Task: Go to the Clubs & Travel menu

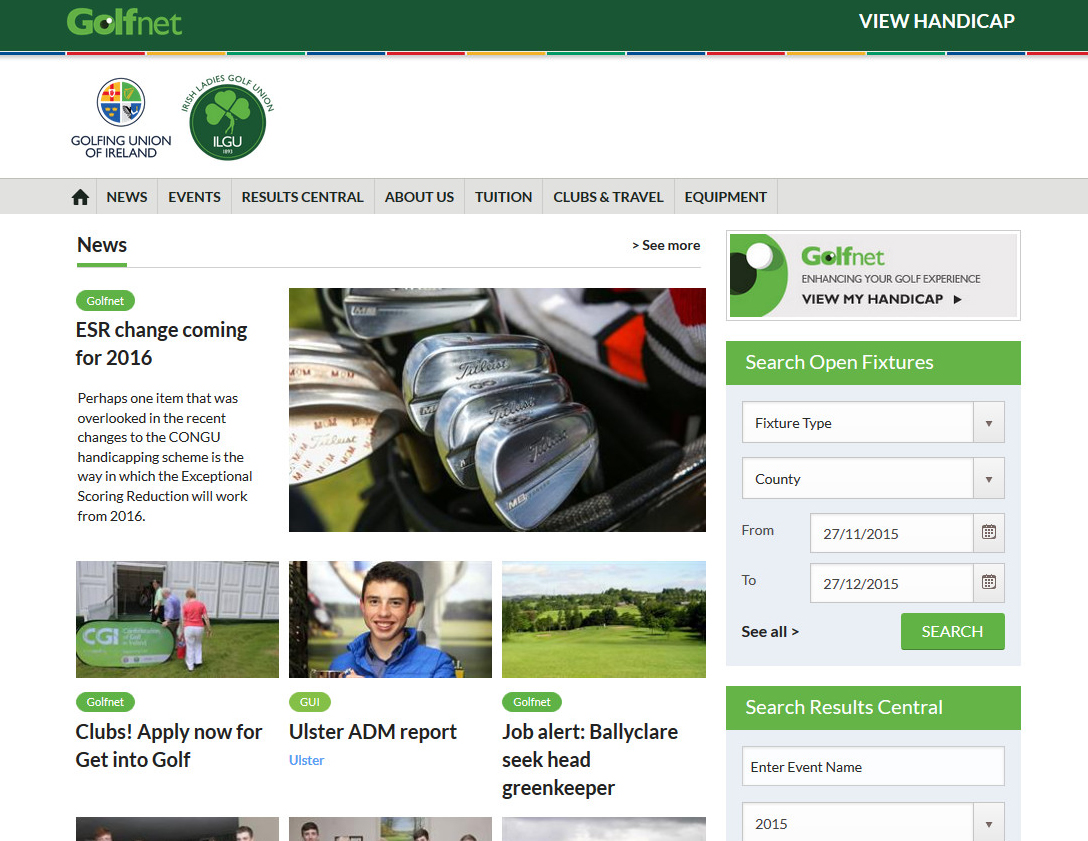Action: tap(608, 197)
